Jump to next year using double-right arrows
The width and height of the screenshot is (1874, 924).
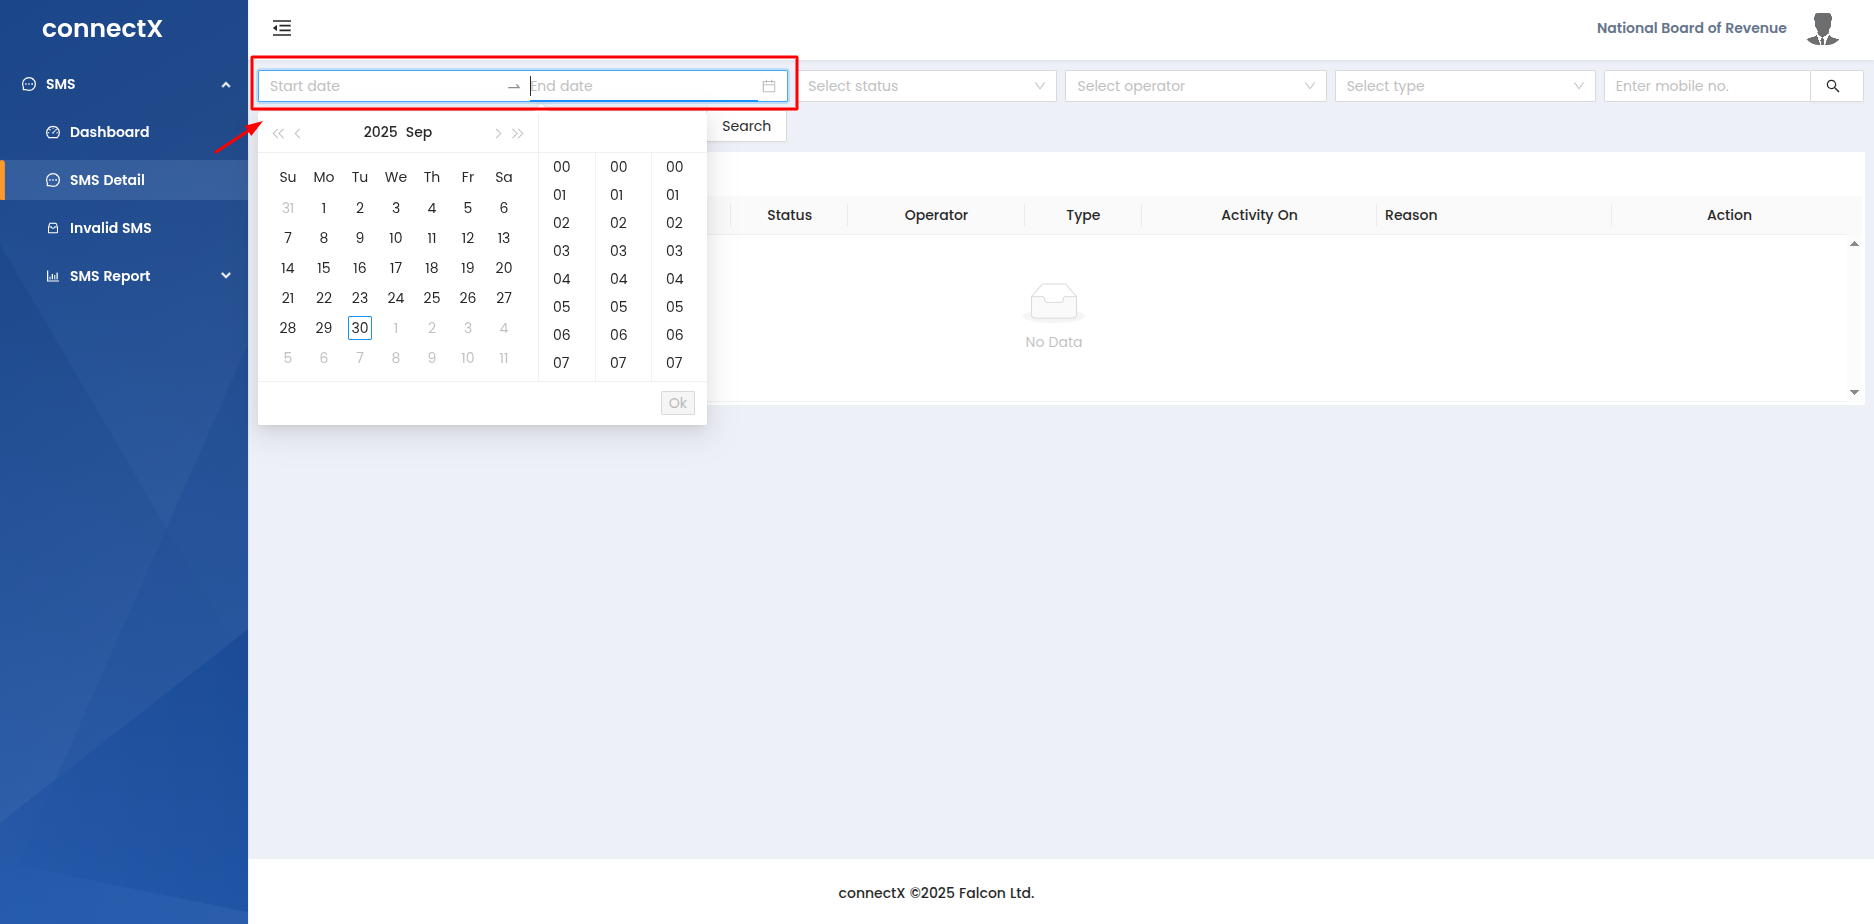click(x=518, y=133)
